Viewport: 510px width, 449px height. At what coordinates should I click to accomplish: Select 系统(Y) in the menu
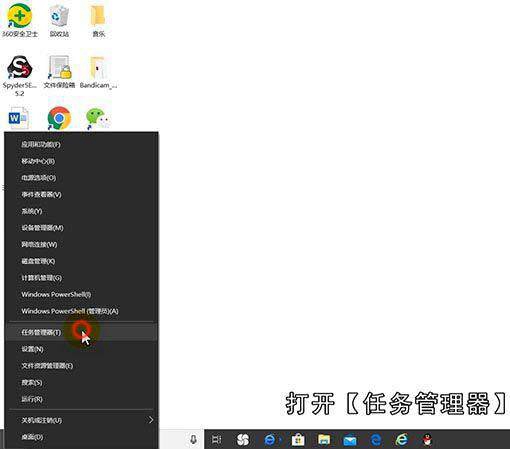[x=81, y=211]
